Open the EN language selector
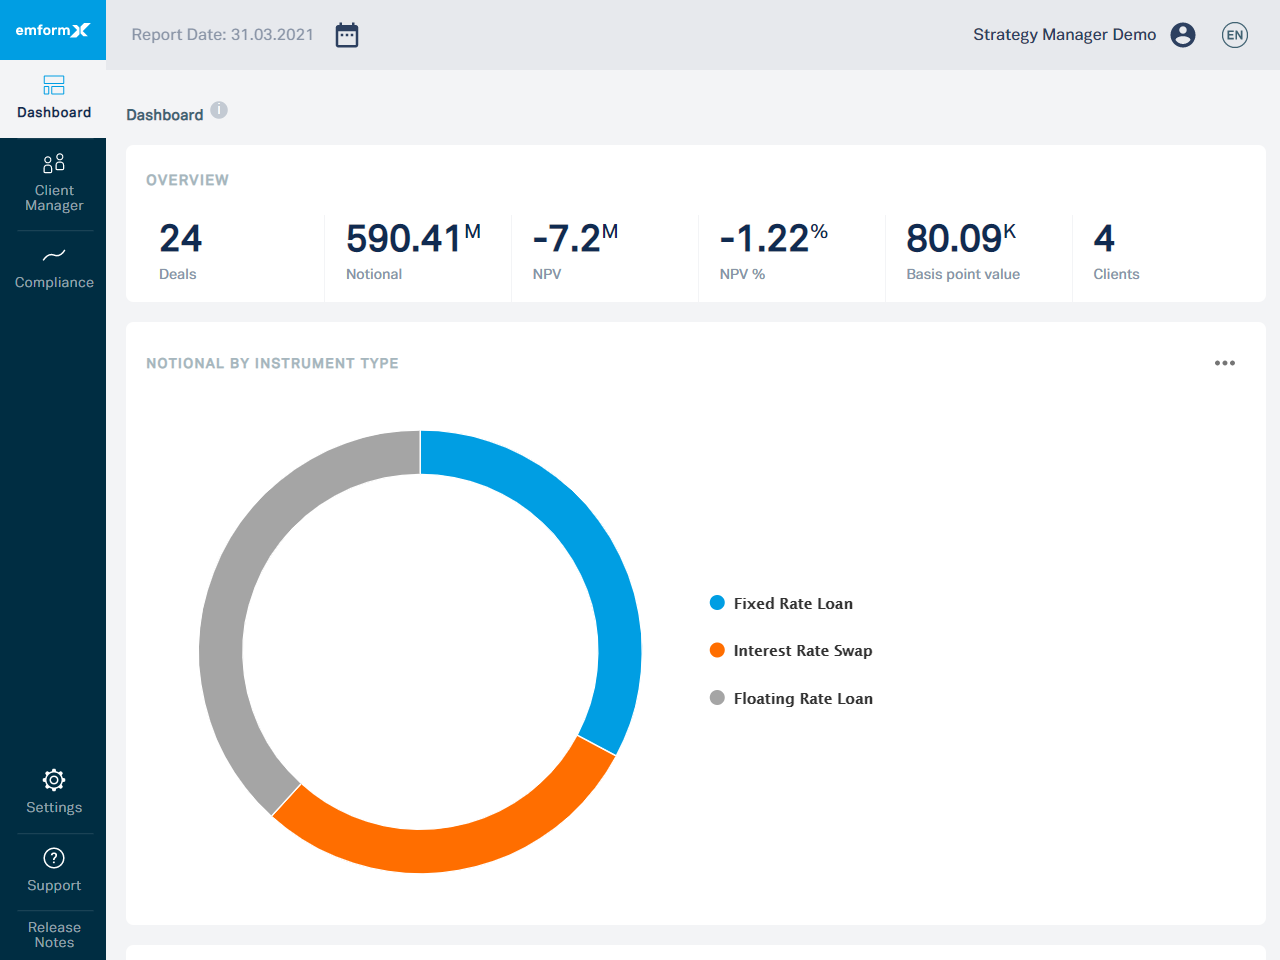 1235,34
